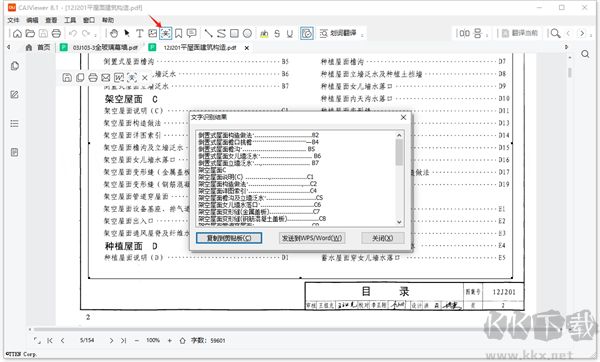Click OCR icon in floating selection toolbar
The width and height of the screenshot is (600, 362).
click(x=132, y=78)
